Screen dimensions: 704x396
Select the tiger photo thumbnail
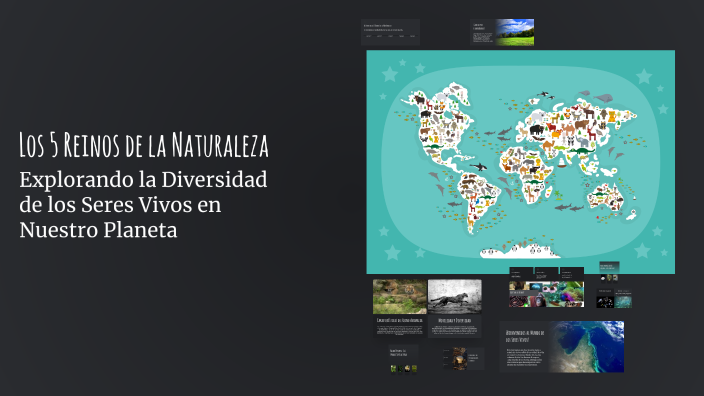pos(400,296)
